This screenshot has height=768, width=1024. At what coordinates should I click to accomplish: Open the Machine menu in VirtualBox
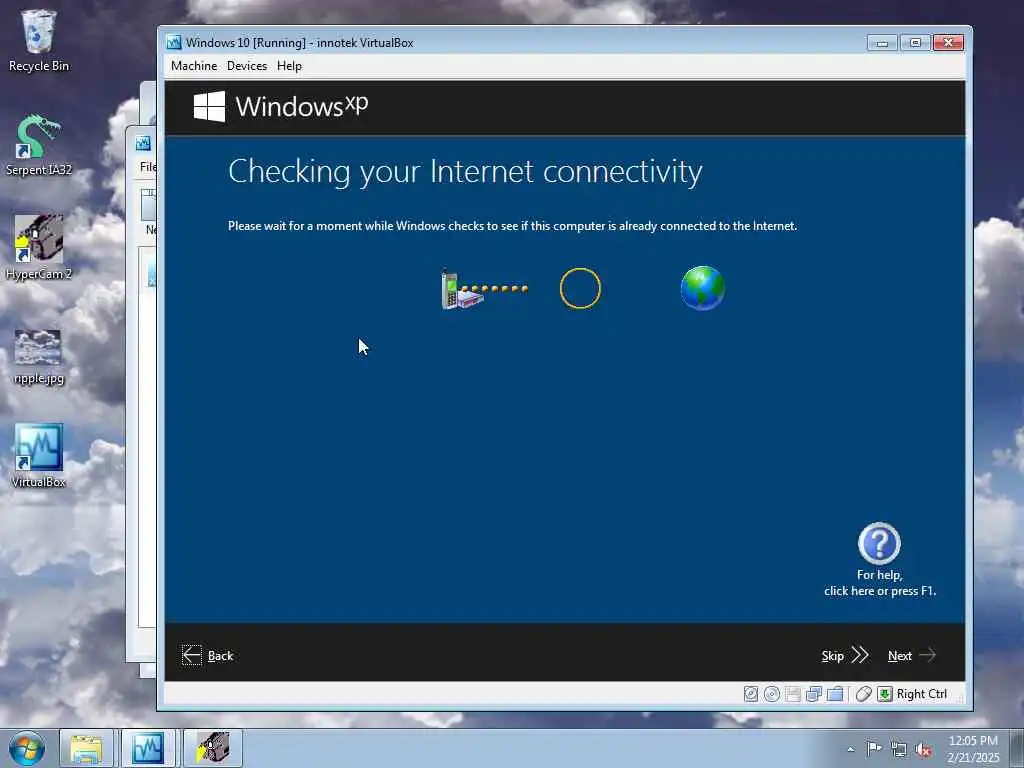194,66
